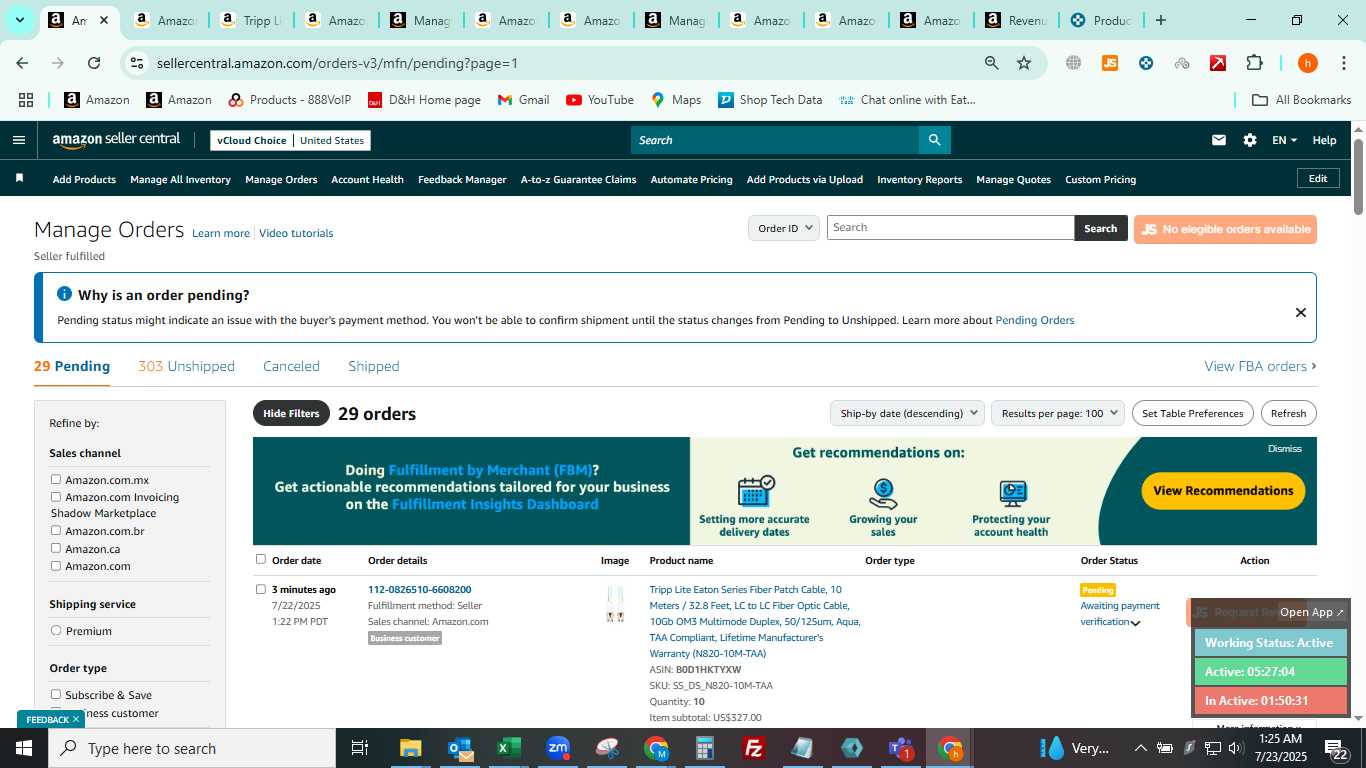Open the Pending Orders learn more link

(x=1034, y=320)
